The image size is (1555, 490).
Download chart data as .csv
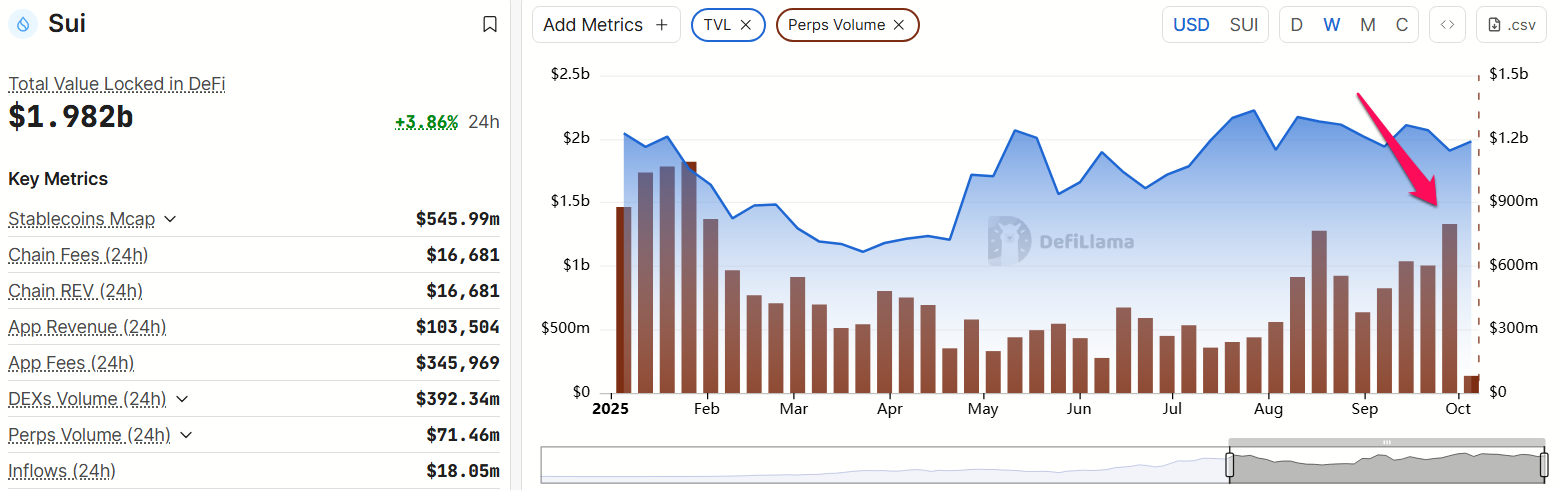coord(1510,25)
